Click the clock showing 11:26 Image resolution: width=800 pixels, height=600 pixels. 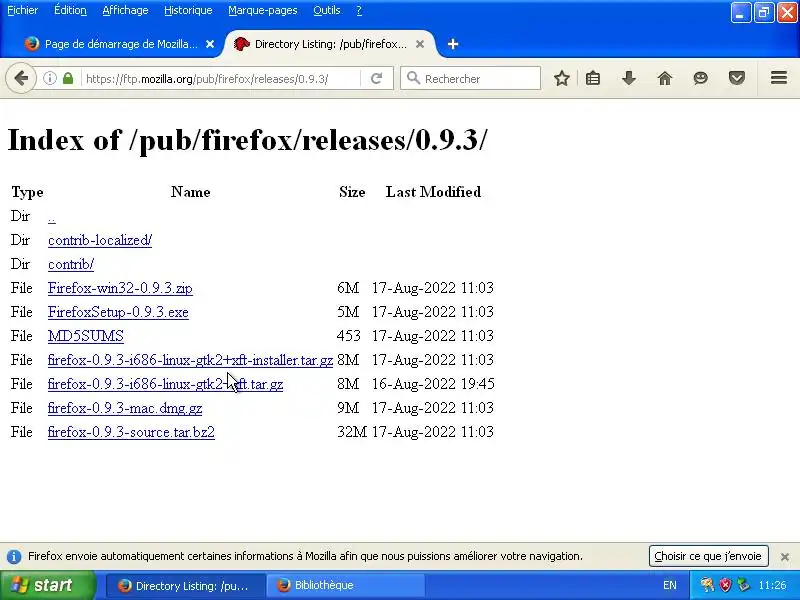point(772,585)
